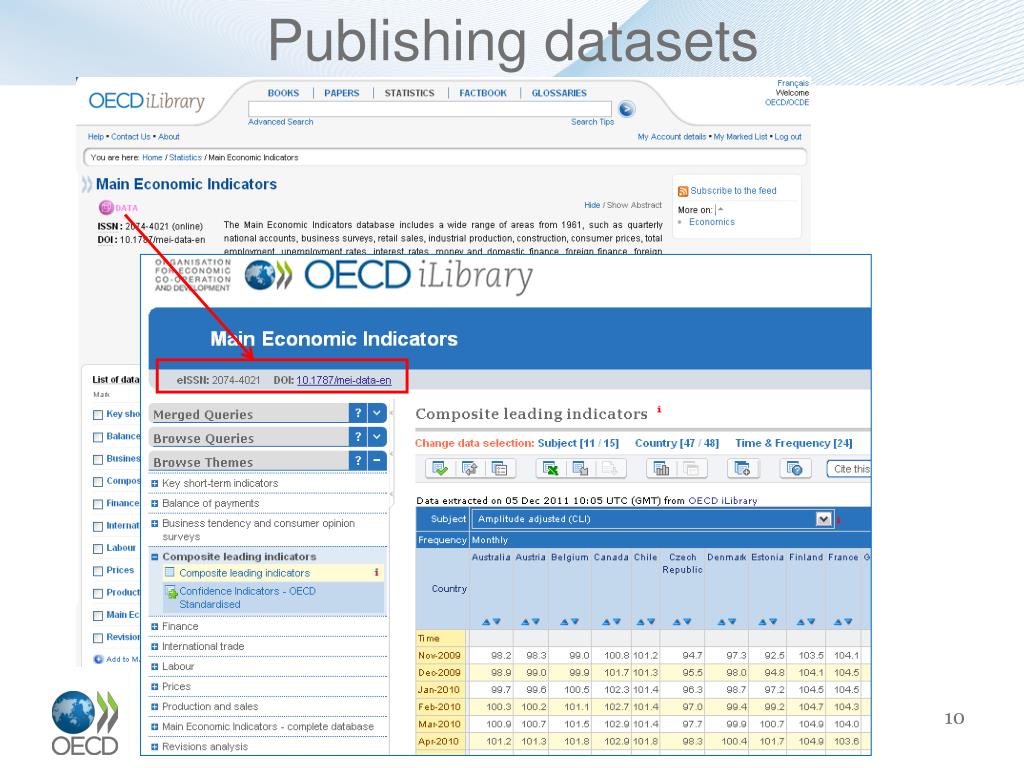This screenshot has height=768, width=1024.
Task: Expand Key short-term indicators tree node
Action: coord(155,484)
